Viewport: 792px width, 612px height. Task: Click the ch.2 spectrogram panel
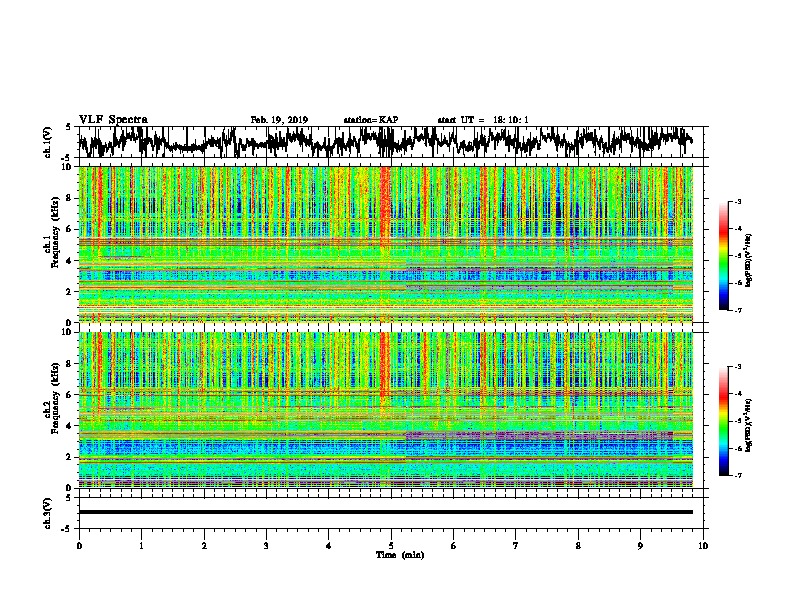click(385, 410)
